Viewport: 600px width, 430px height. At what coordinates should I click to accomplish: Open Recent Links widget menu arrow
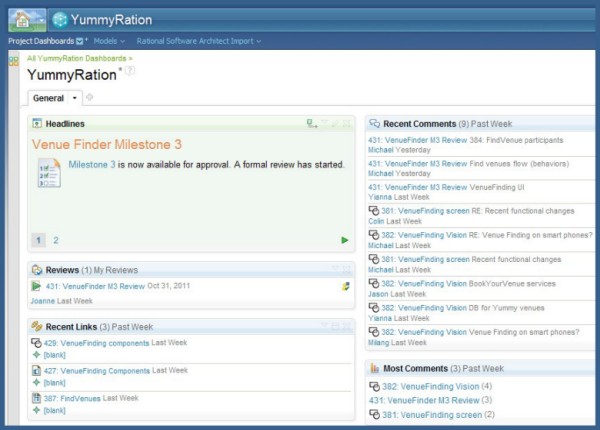[324, 326]
